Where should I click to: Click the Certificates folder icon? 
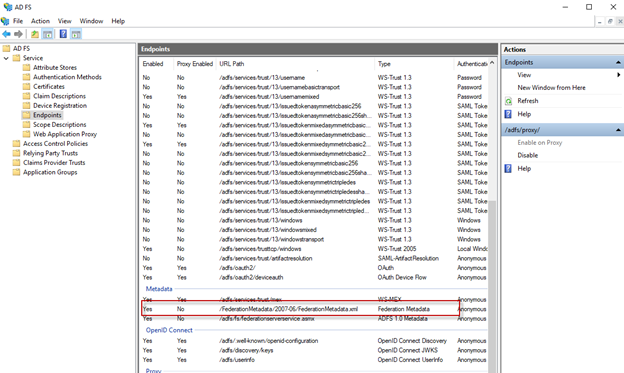pos(27,86)
